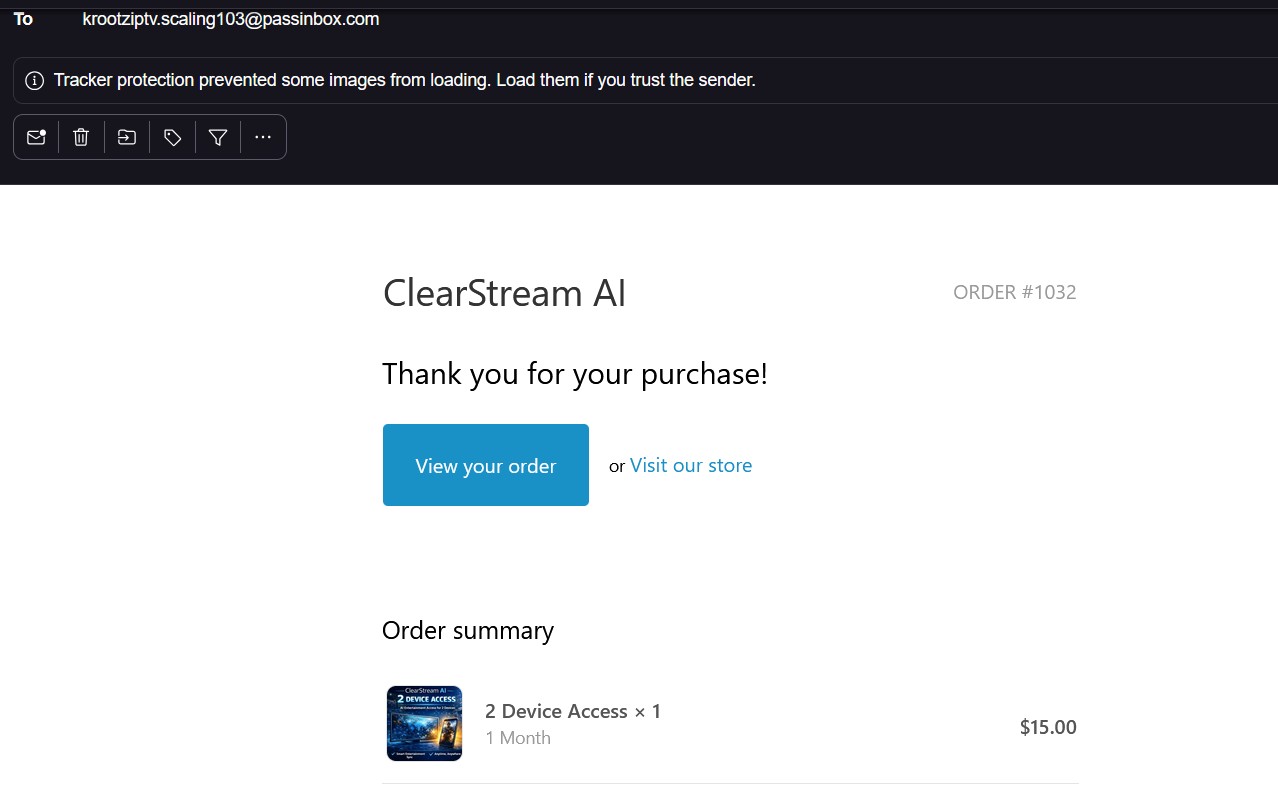Open the Visit our store link
The height and width of the screenshot is (791, 1278).
tap(690, 465)
